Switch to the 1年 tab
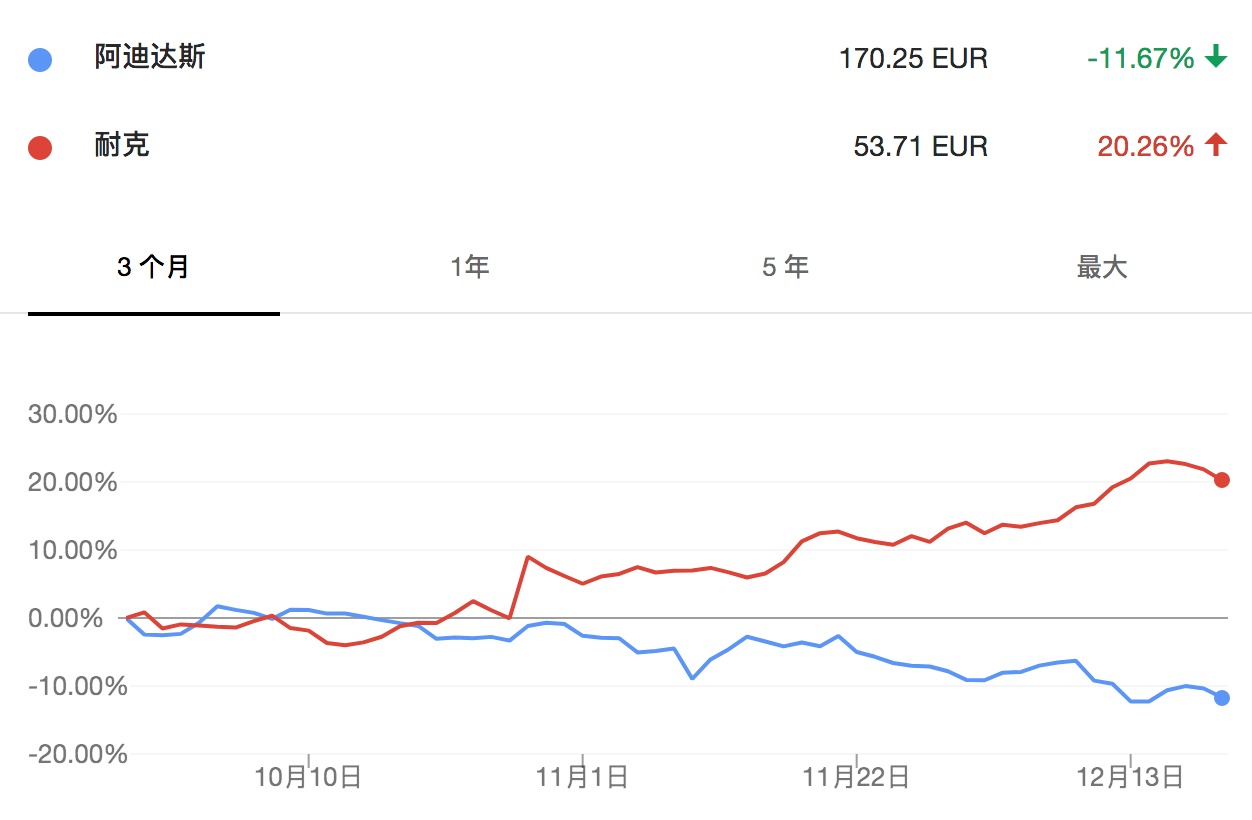1252x820 pixels. (x=469, y=268)
